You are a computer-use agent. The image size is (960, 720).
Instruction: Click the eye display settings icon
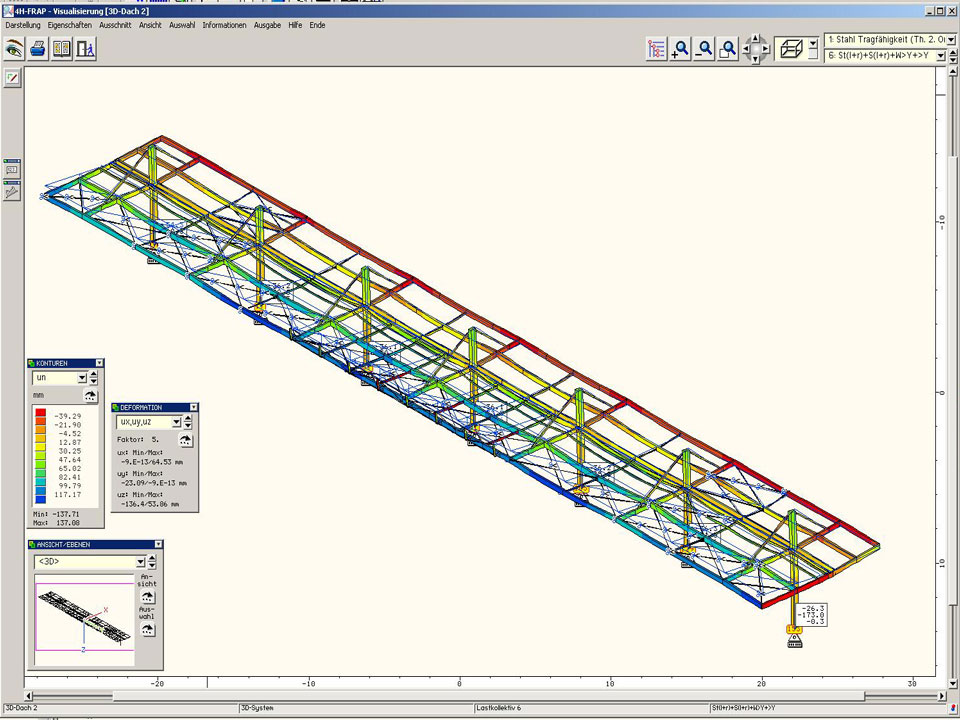(14, 47)
